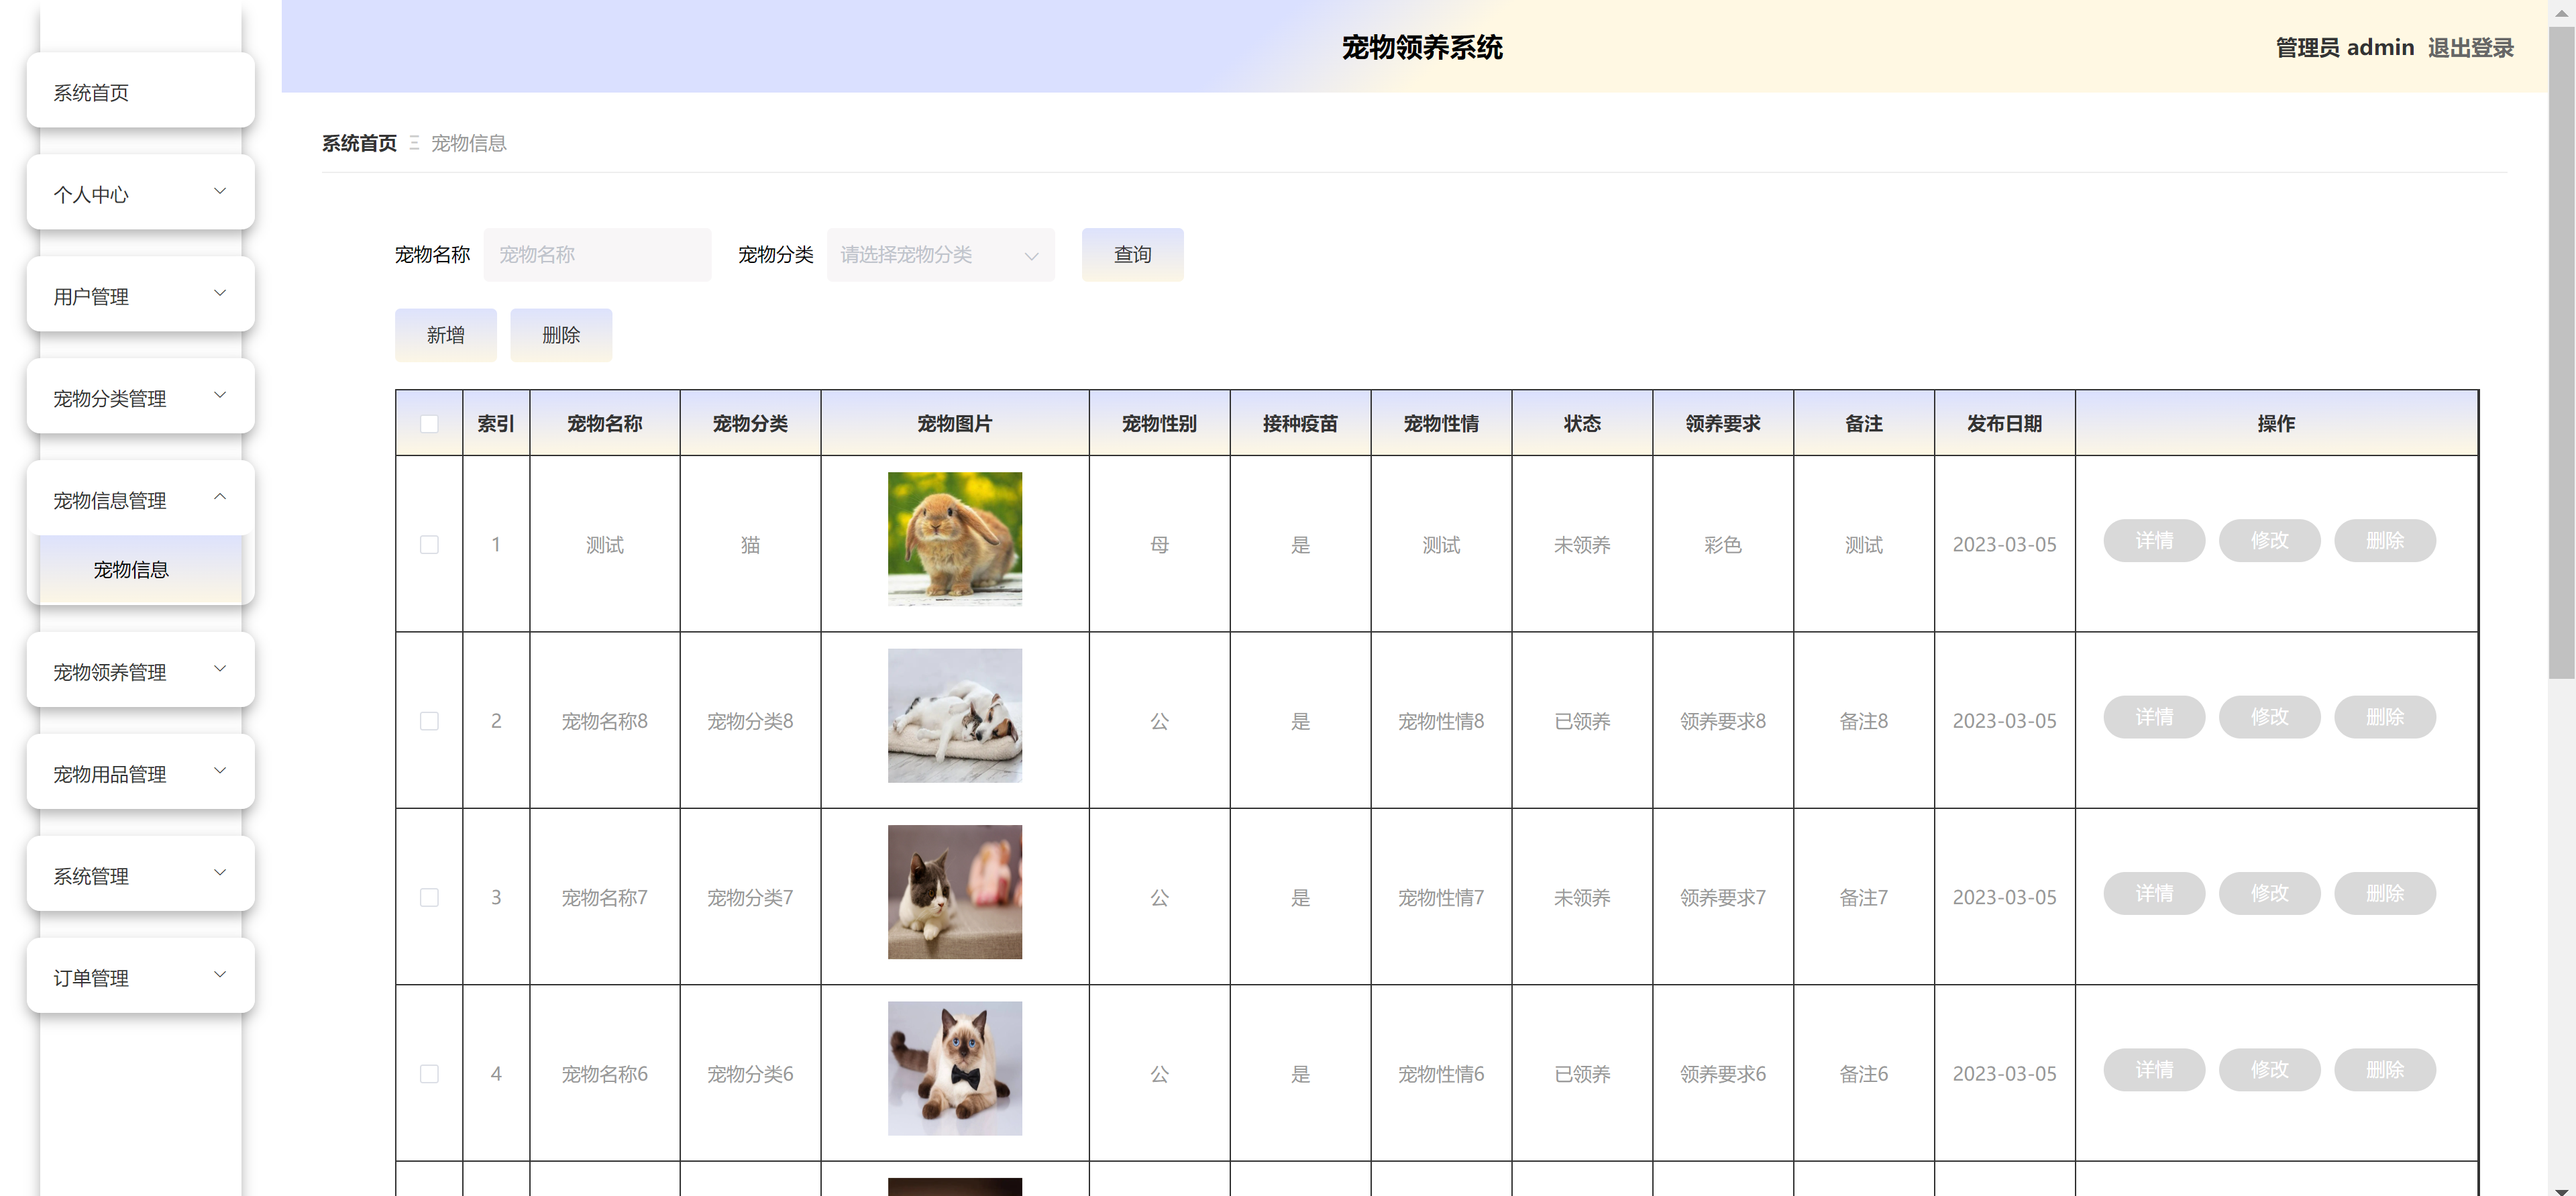This screenshot has height=1196, width=2576.
Task: Collapse the 宠物信息管理 menu chevron
Action: pos(220,497)
